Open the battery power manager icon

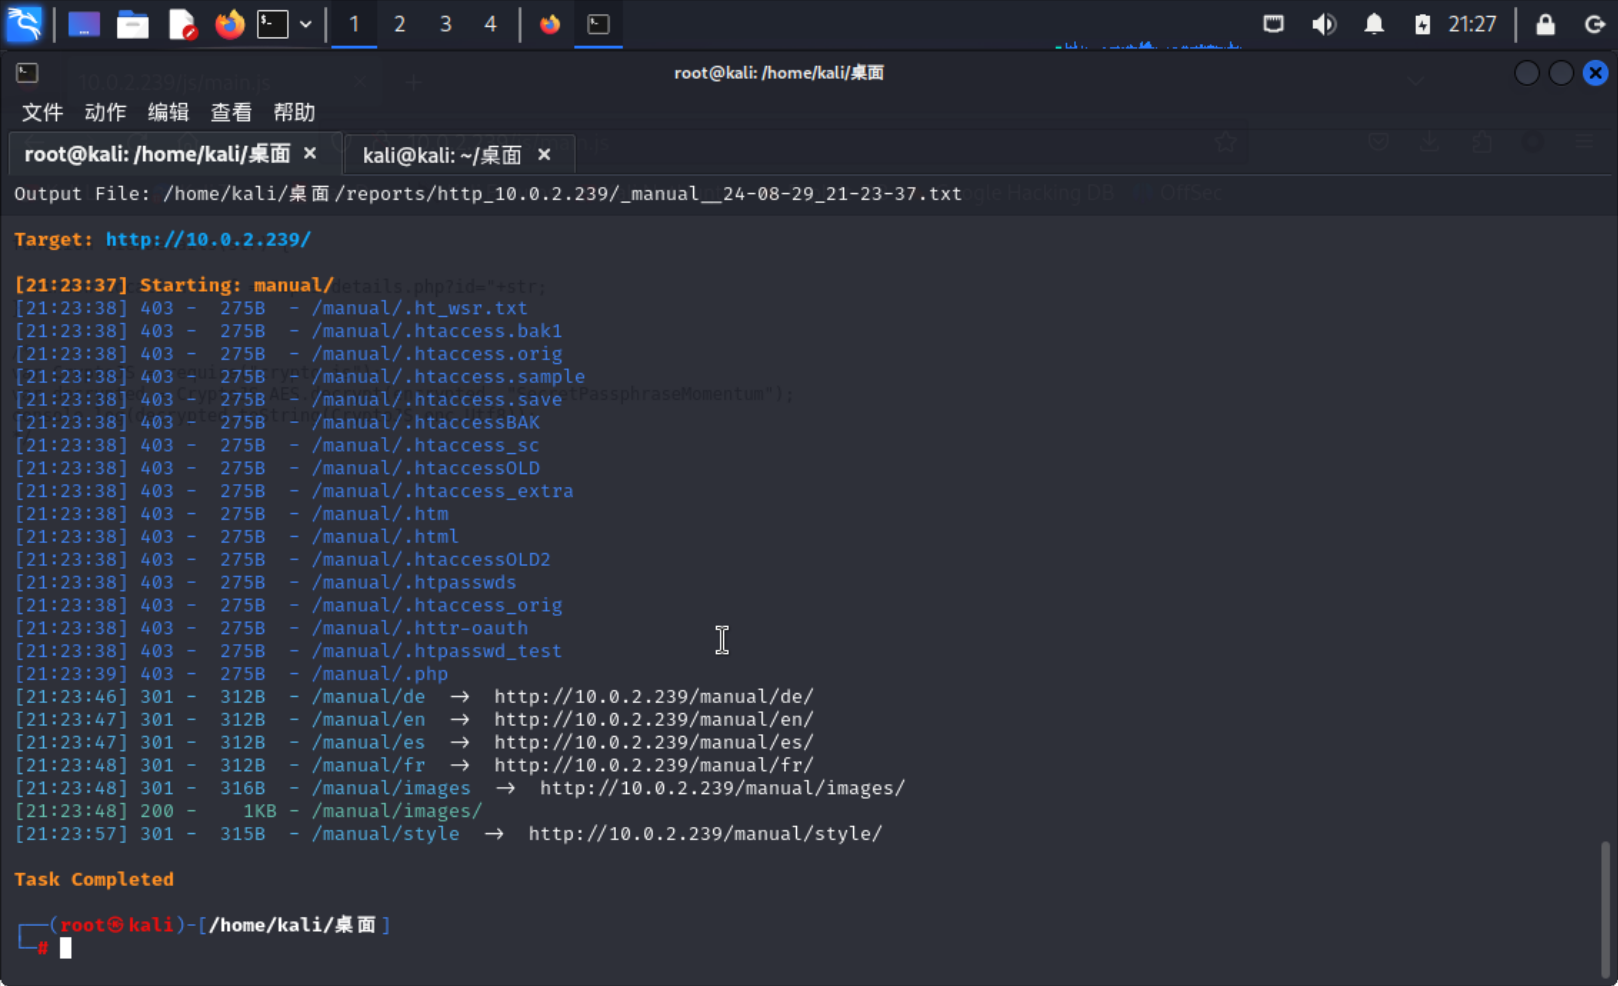pos(1422,24)
